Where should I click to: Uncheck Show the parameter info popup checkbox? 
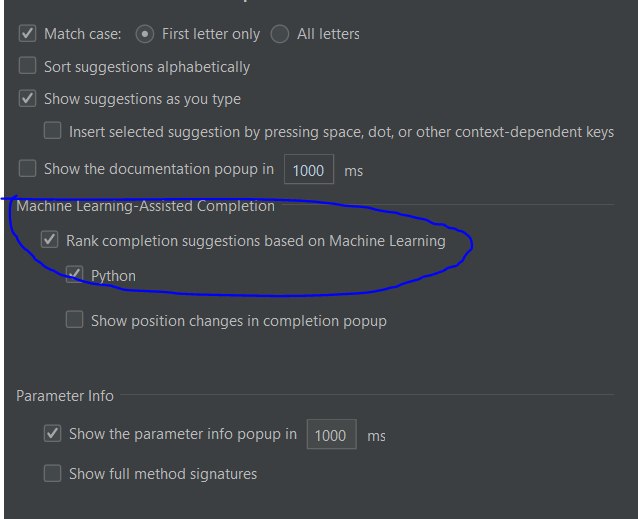coord(53,434)
